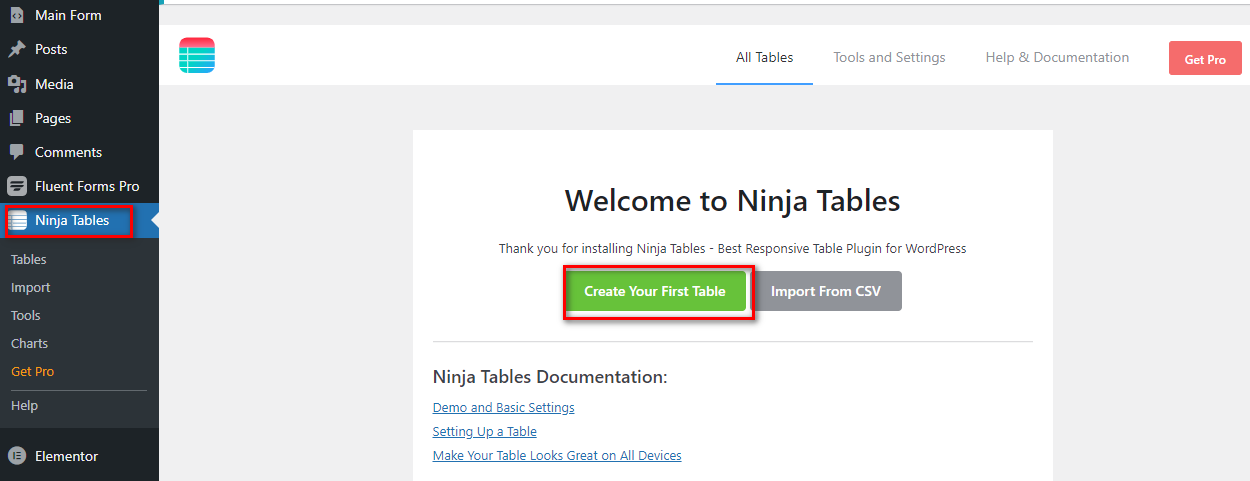Click the Ninja Tables logo icon
This screenshot has width=1250, height=481.
[197, 55]
